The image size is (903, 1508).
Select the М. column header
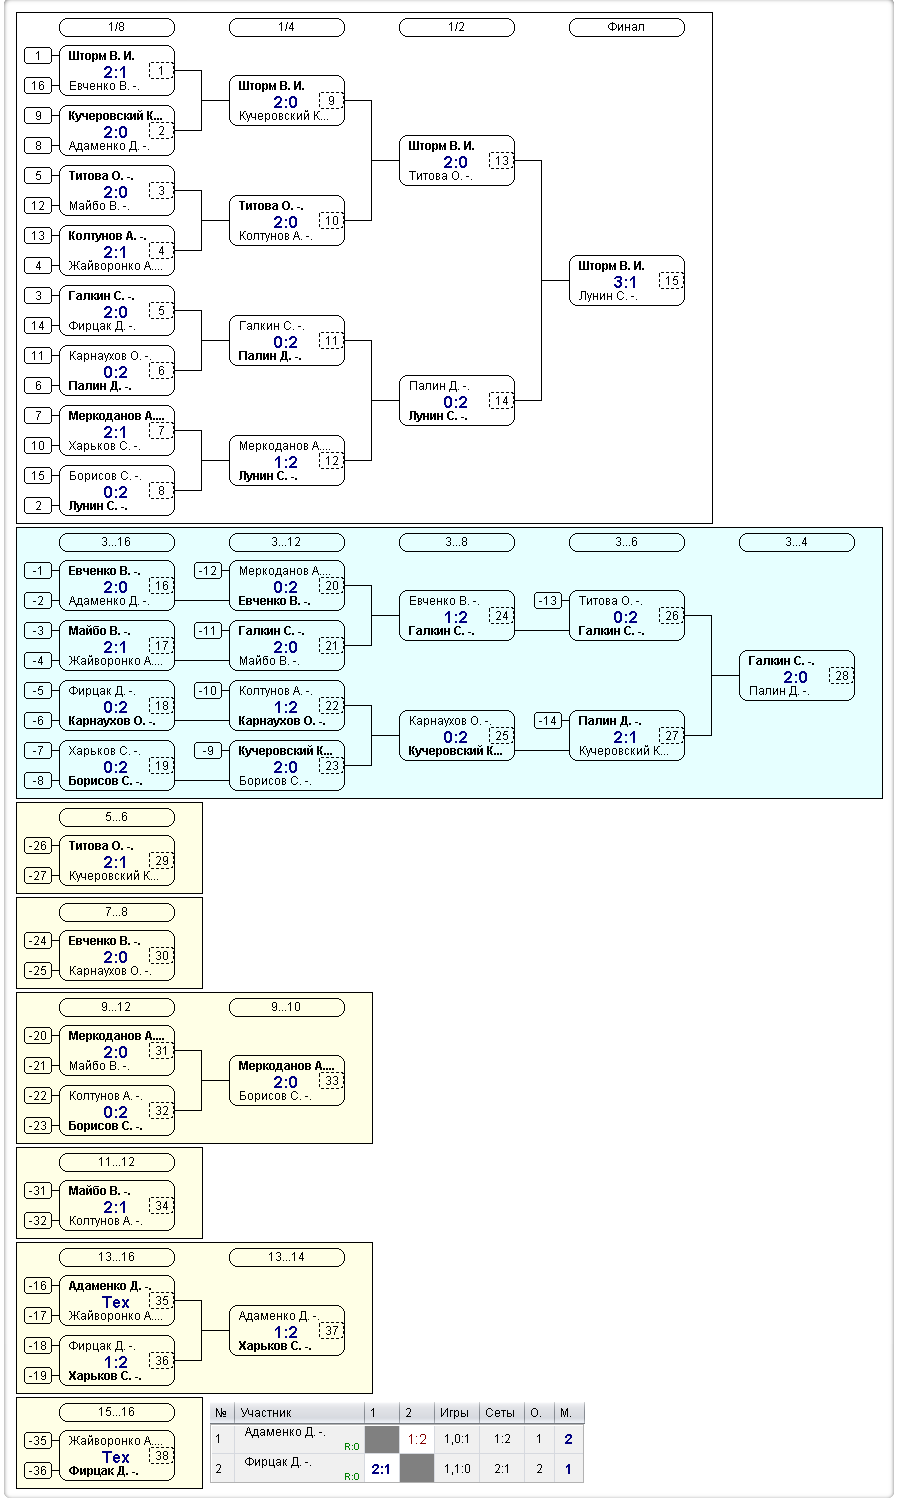(568, 1413)
